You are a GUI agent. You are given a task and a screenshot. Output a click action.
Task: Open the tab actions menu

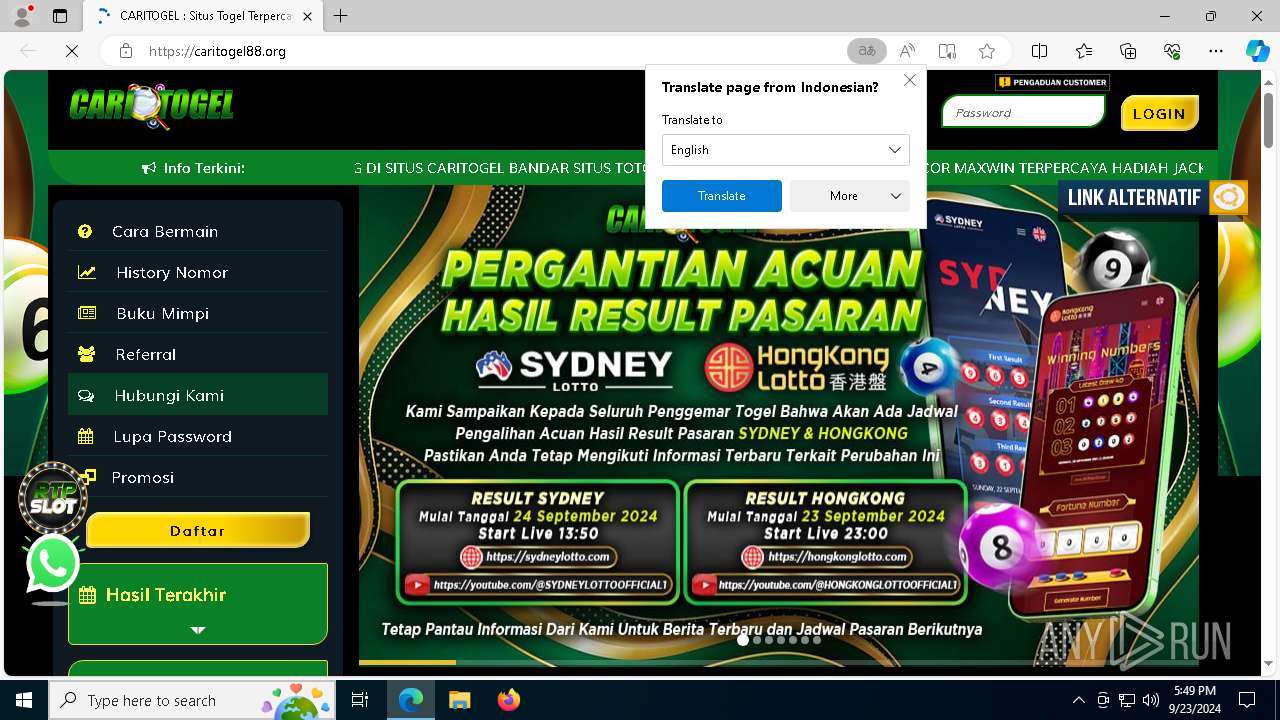[60, 16]
